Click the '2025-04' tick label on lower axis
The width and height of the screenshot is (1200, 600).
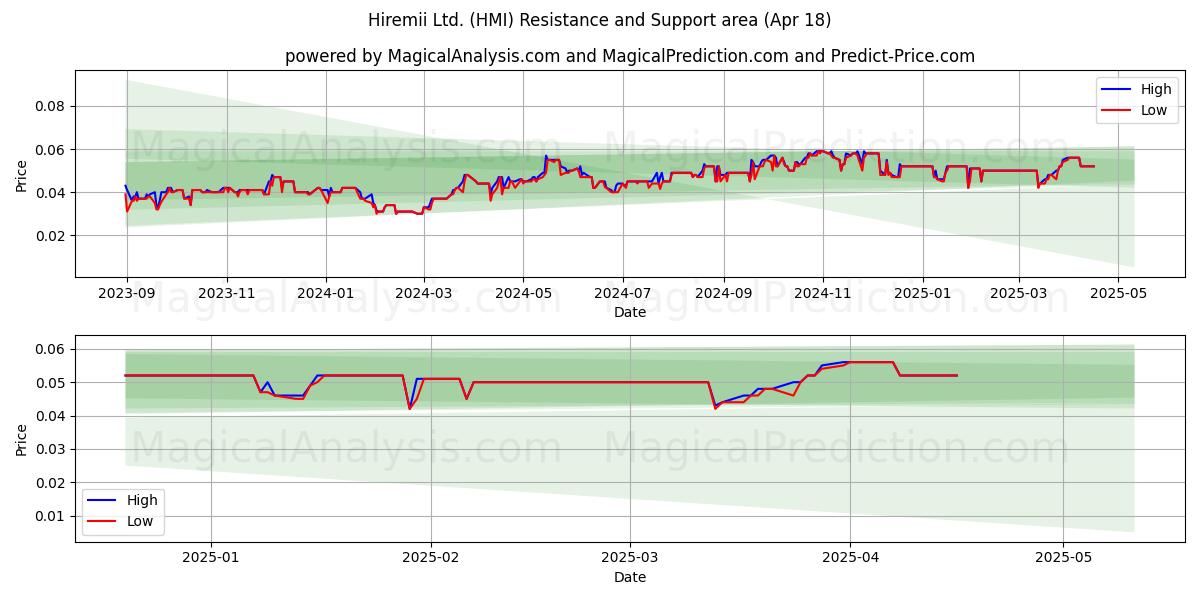point(850,559)
